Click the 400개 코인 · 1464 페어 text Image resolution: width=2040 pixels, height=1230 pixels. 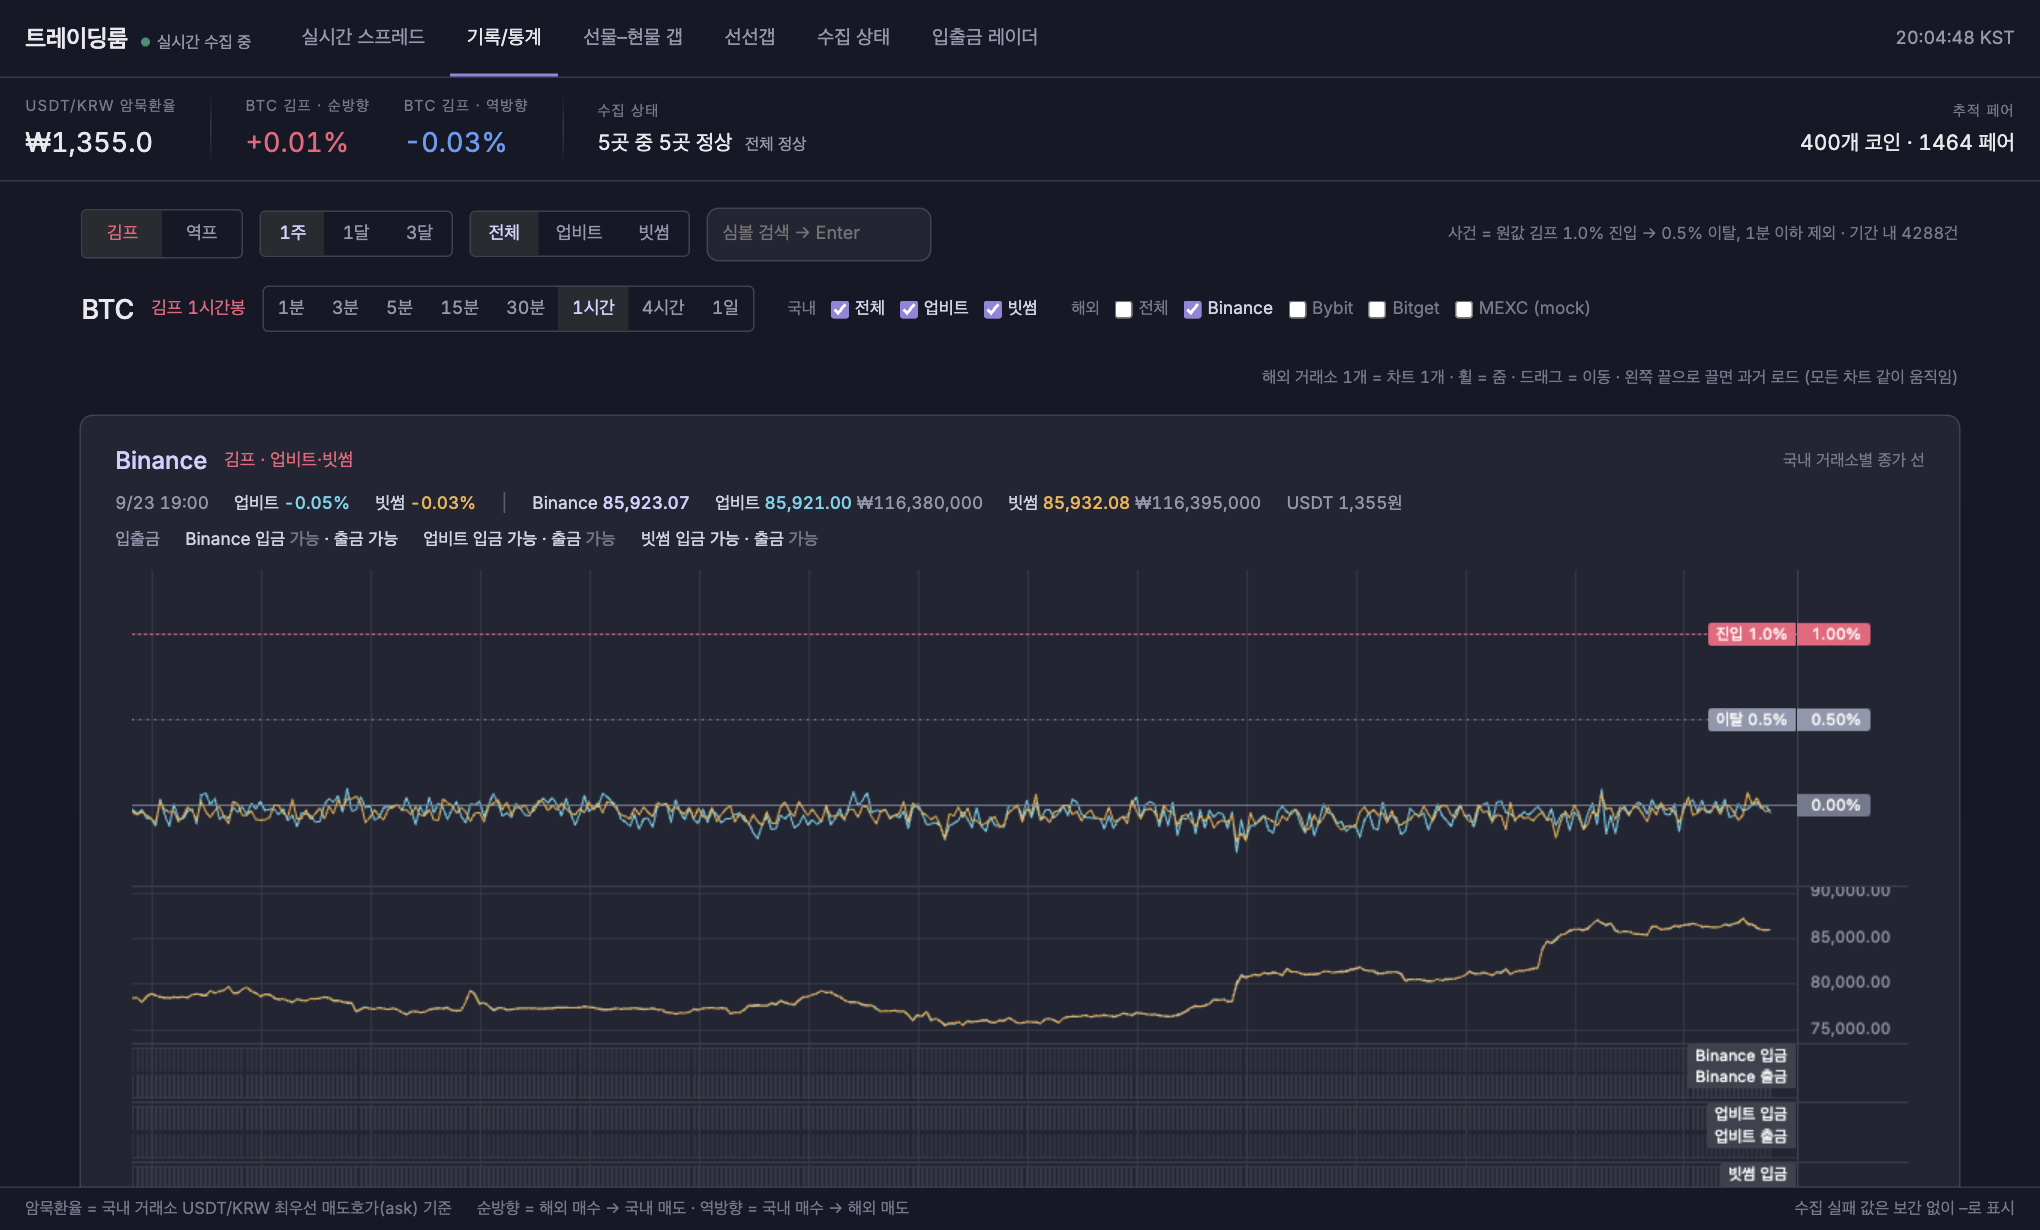click(1907, 143)
